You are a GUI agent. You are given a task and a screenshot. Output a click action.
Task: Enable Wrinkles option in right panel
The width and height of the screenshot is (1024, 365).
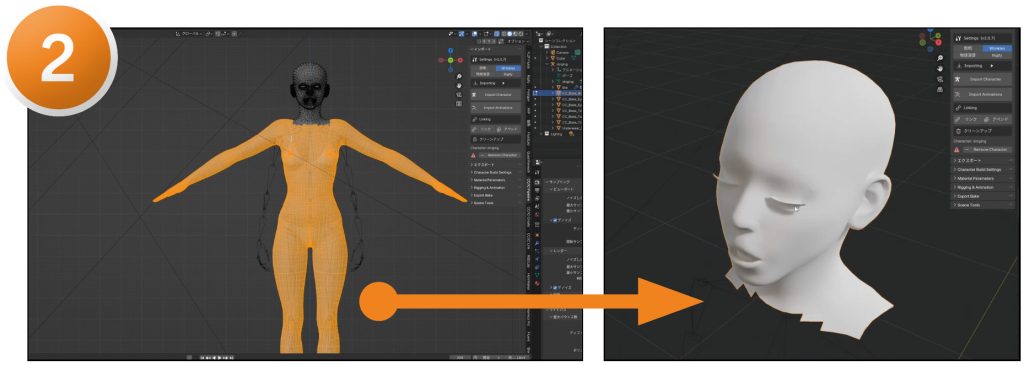[x=997, y=48]
